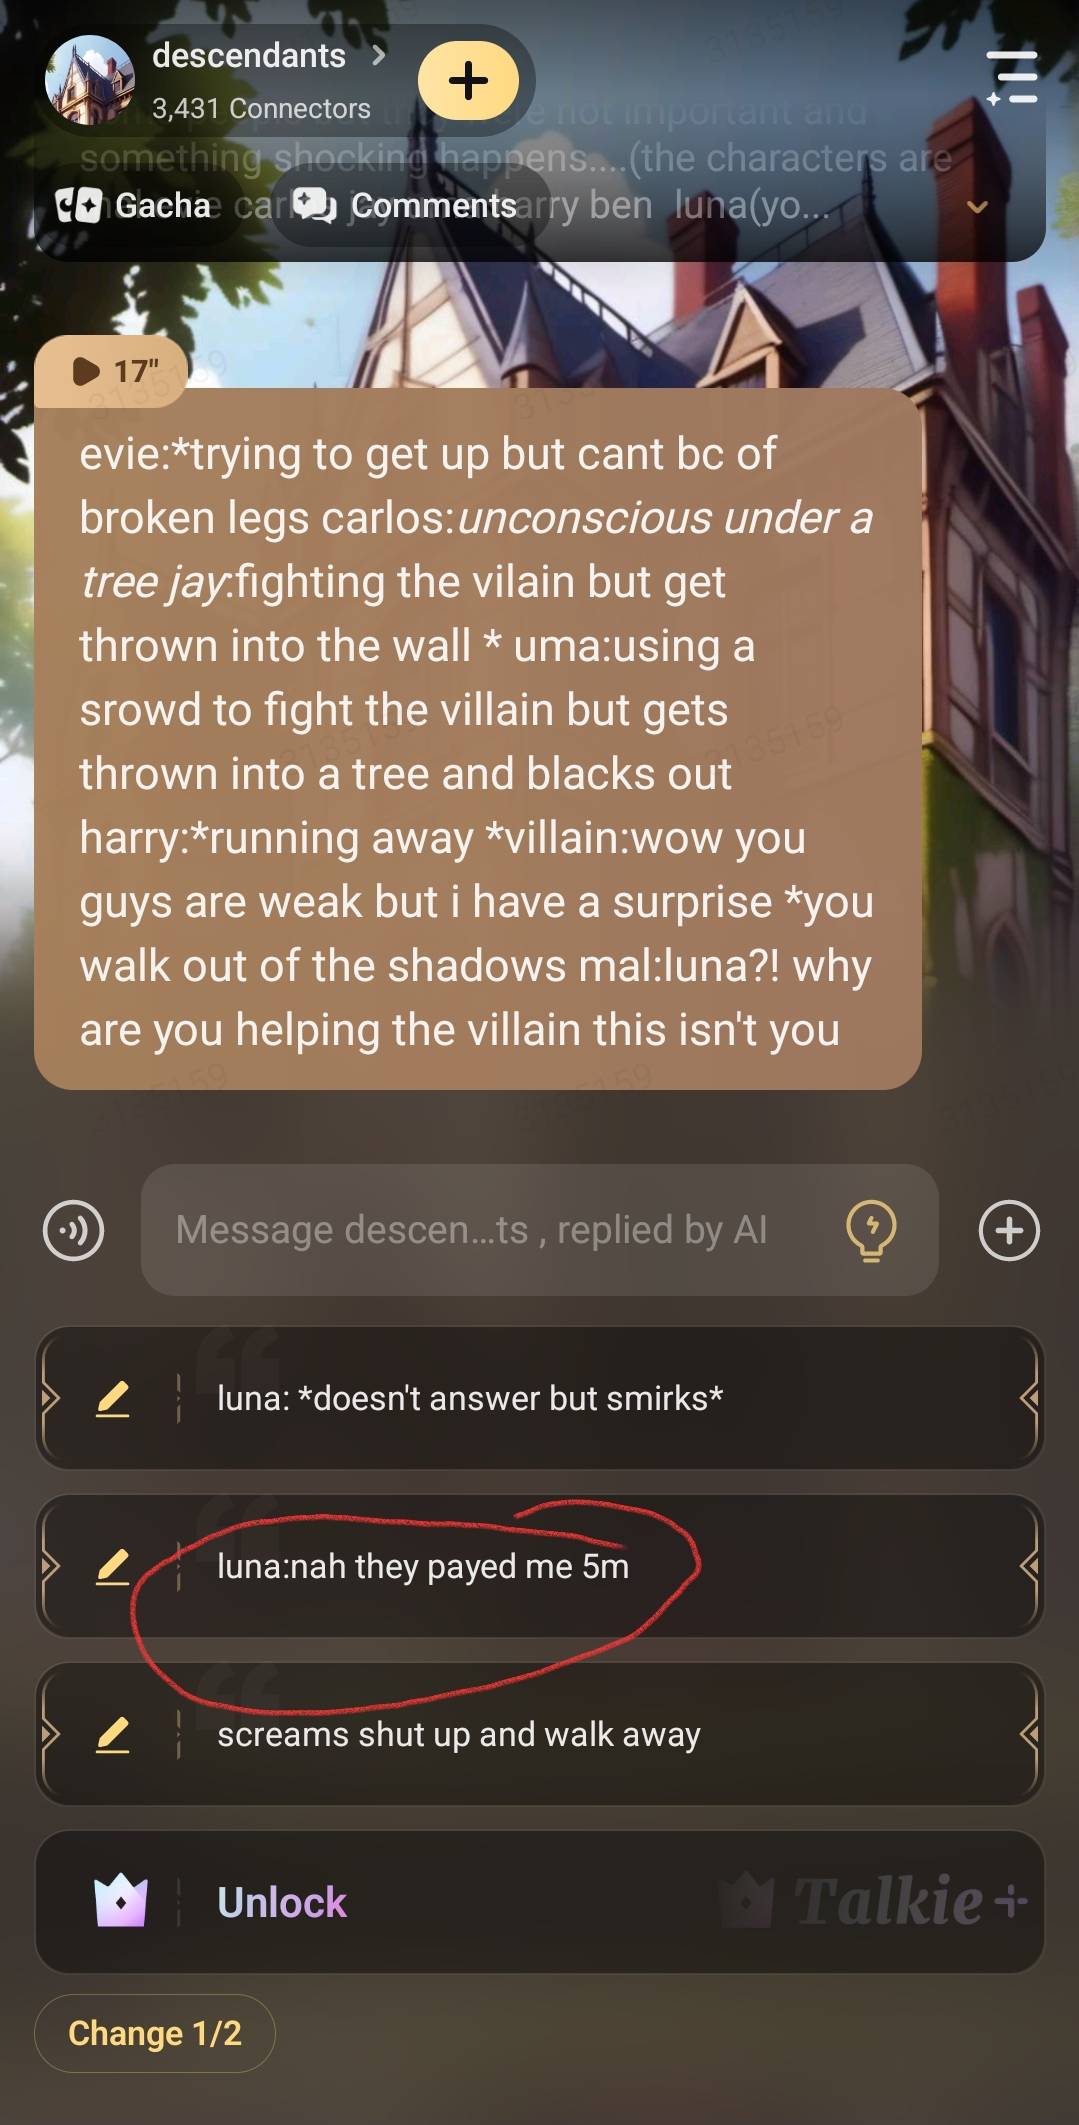The height and width of the screenshot is (2125, 1079).
Task: Edit the 'nah they payed me 5m' suggestion
Action: 113,1566
